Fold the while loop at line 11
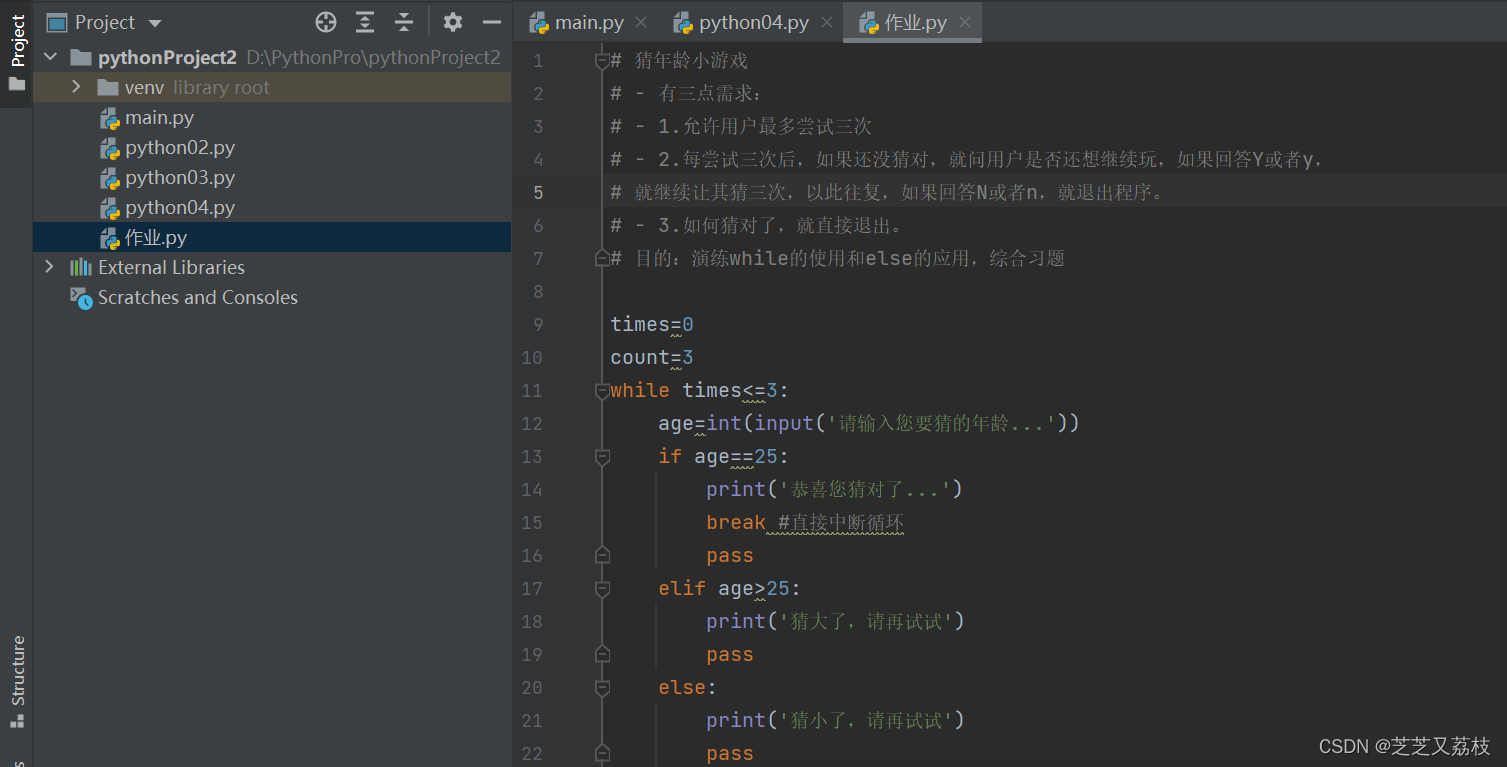The height and width of the screenshot is (767, 1507). point(602,390)
